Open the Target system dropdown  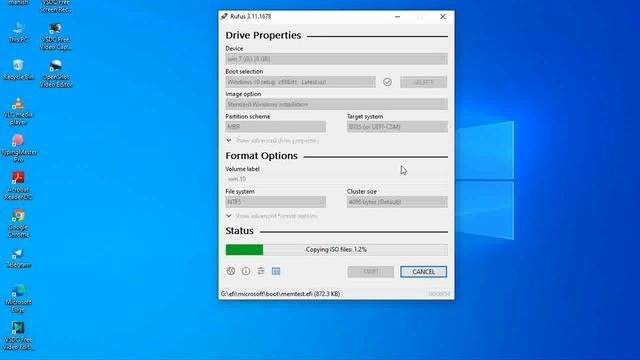tap(397, 127)
